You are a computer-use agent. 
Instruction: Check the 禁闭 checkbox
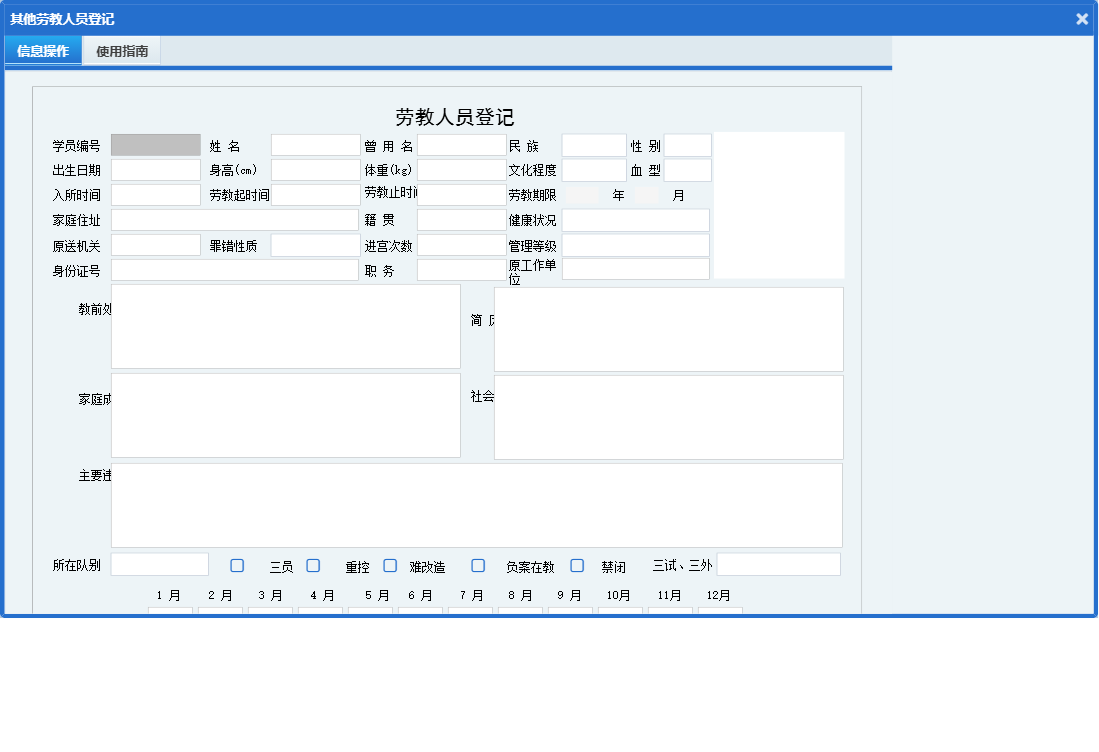coord(577,565)
